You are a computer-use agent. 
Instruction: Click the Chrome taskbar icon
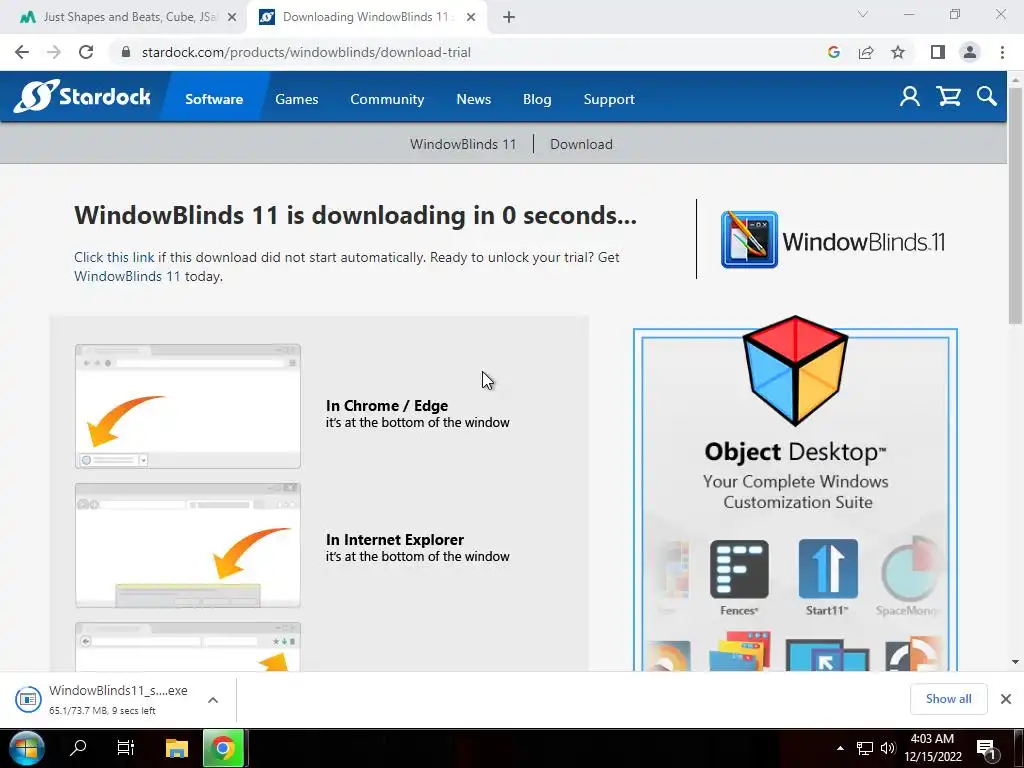point(223,748)
